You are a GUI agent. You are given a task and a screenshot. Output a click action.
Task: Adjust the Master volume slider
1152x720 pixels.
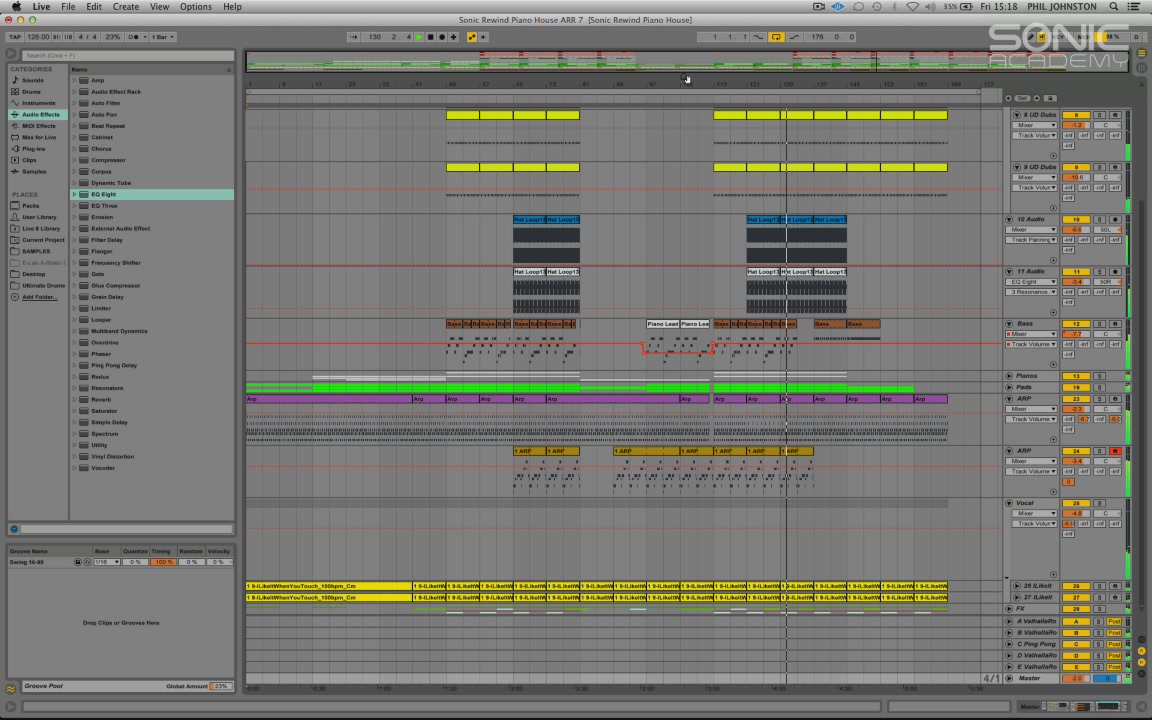[x=1076, y=678]
